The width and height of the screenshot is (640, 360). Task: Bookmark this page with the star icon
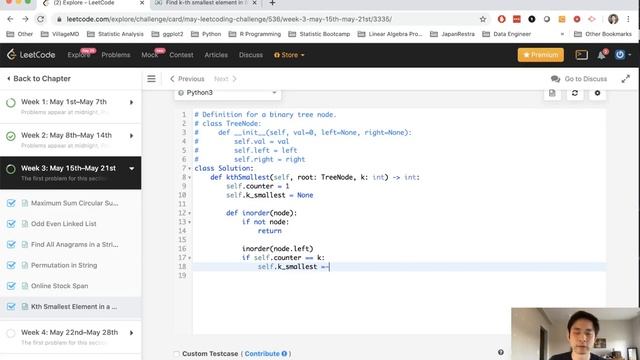pyautogui.click(x=483, y=19)
